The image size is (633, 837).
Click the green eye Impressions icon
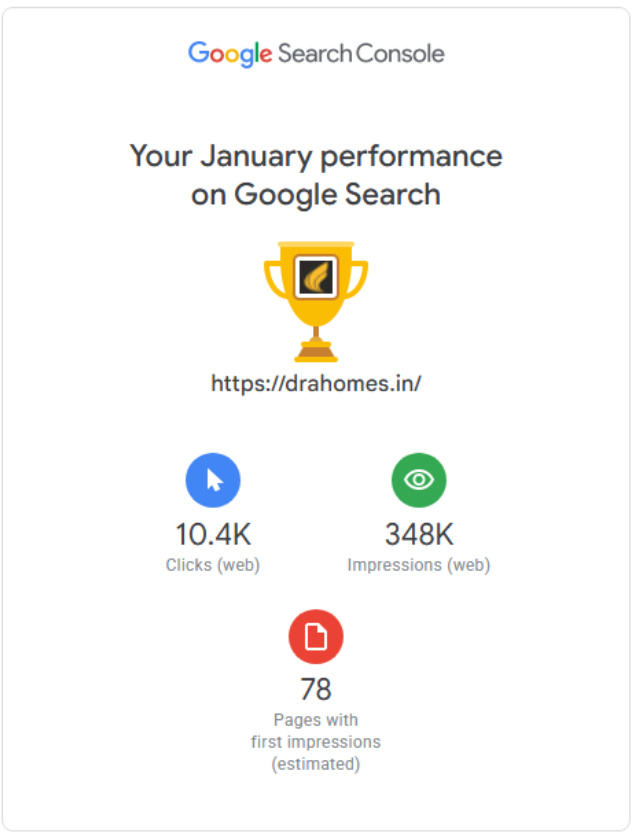click(x=418, y=480)
